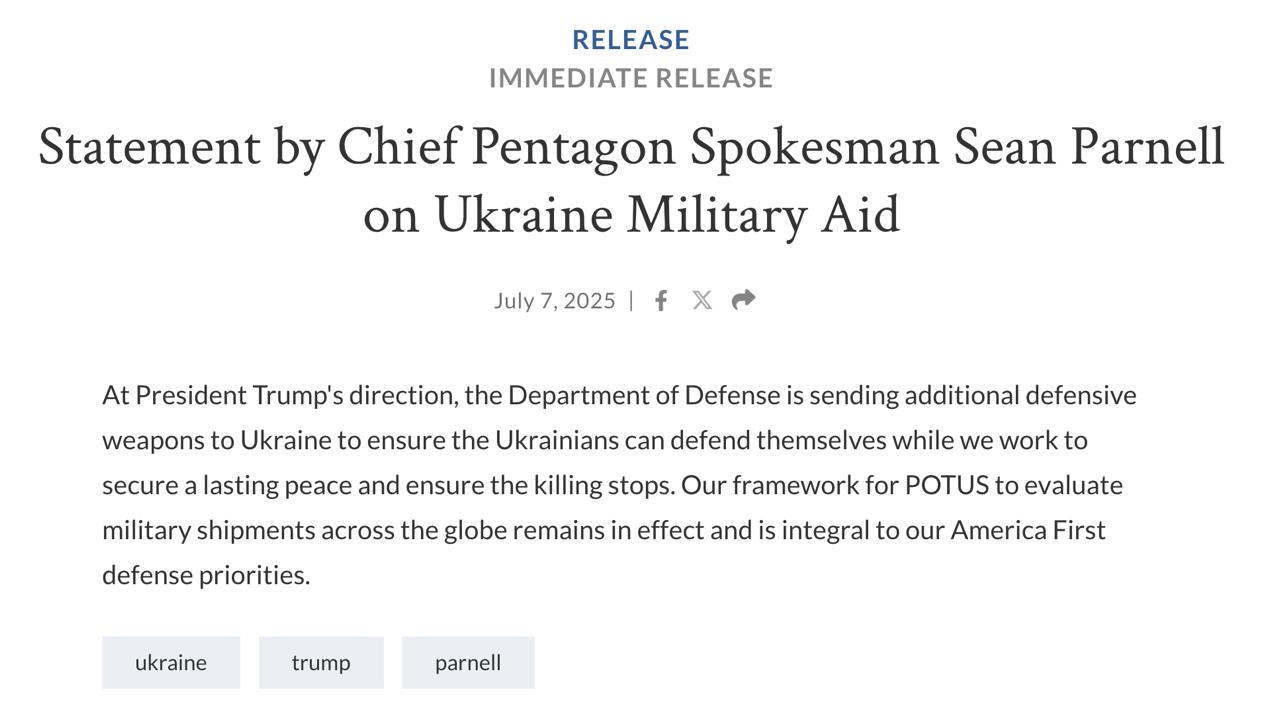Click 'Sean Parnell' in the headline
This screenshot has height=716, width=1280.
1088,147
